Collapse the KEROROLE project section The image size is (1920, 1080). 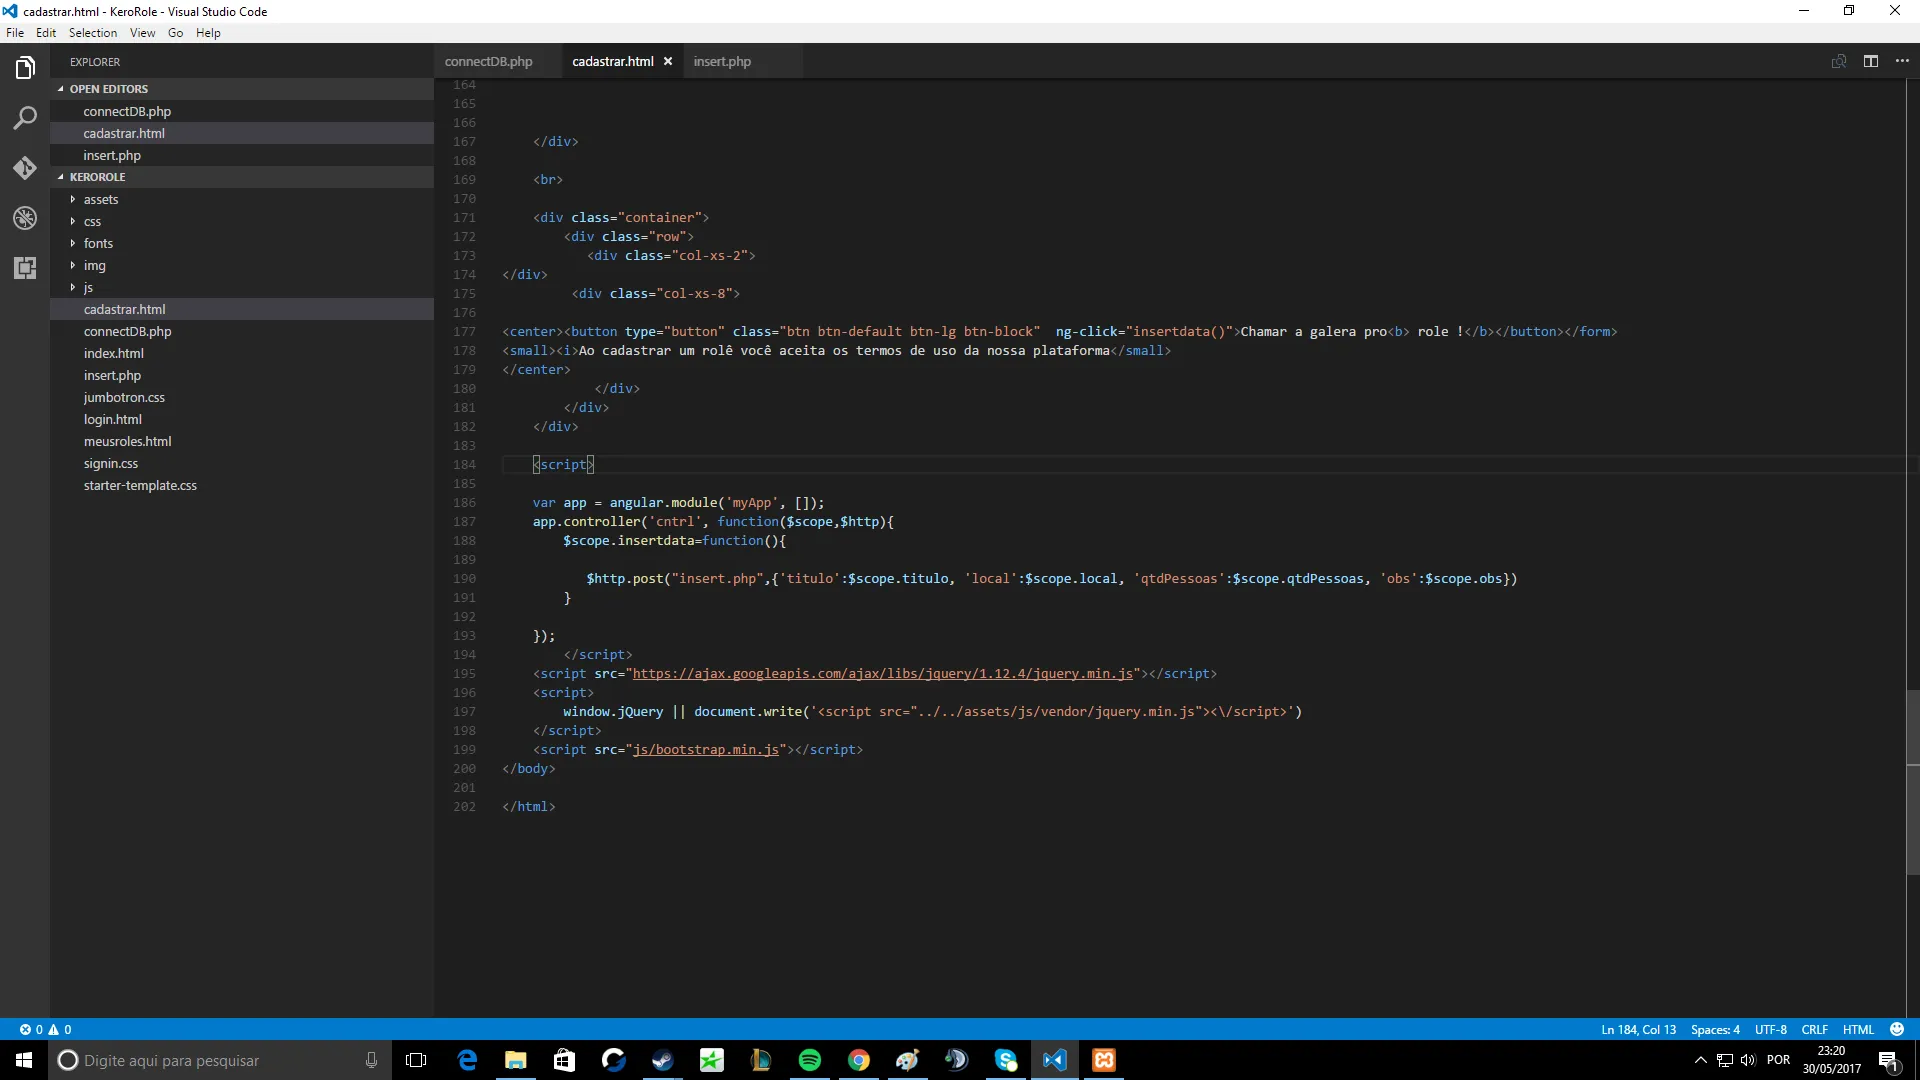[x=97, y=177]
